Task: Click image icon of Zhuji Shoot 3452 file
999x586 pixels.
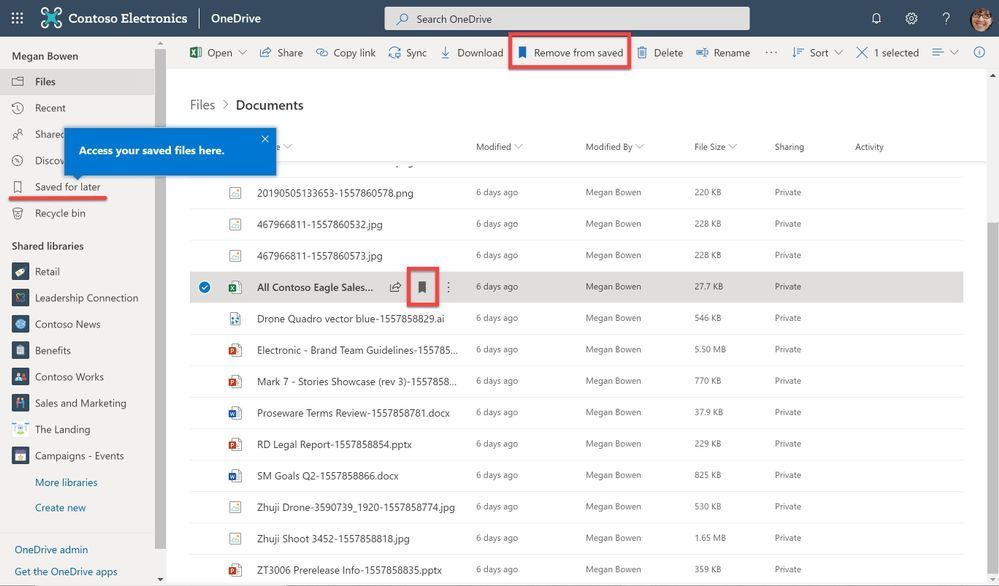Action: (x=235, y=538)
